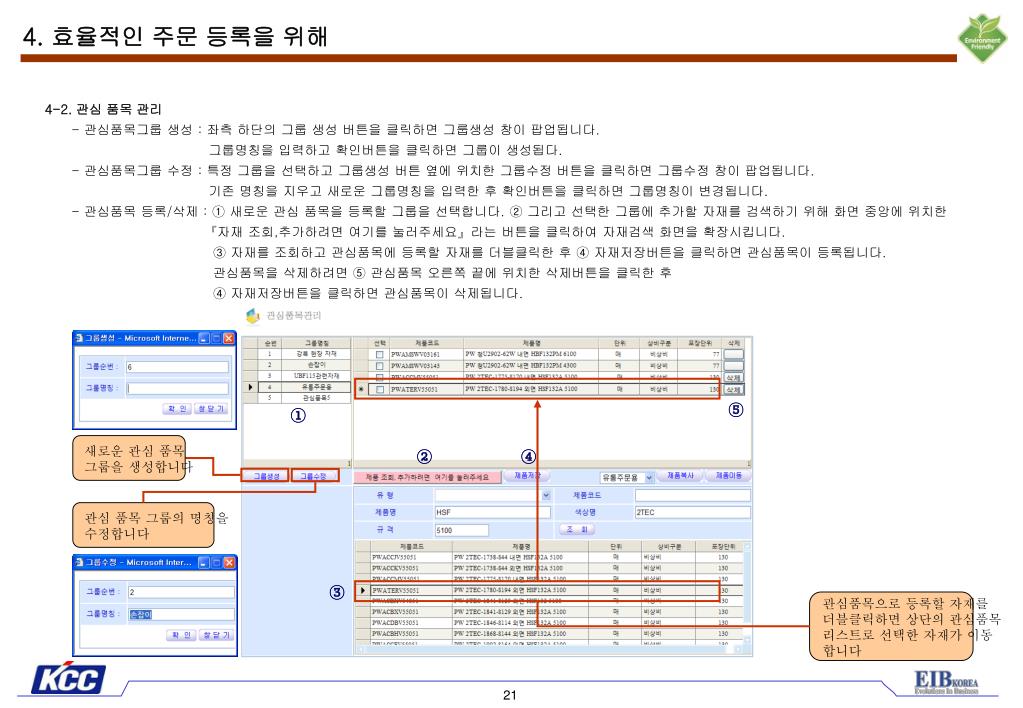Click the 그룹수정 button
Screen dimensions: 1023x708
point(314,476)
